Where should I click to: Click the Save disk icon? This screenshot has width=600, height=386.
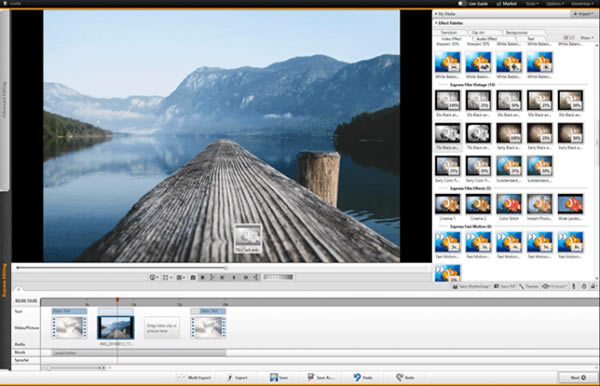tap(274, 378)
